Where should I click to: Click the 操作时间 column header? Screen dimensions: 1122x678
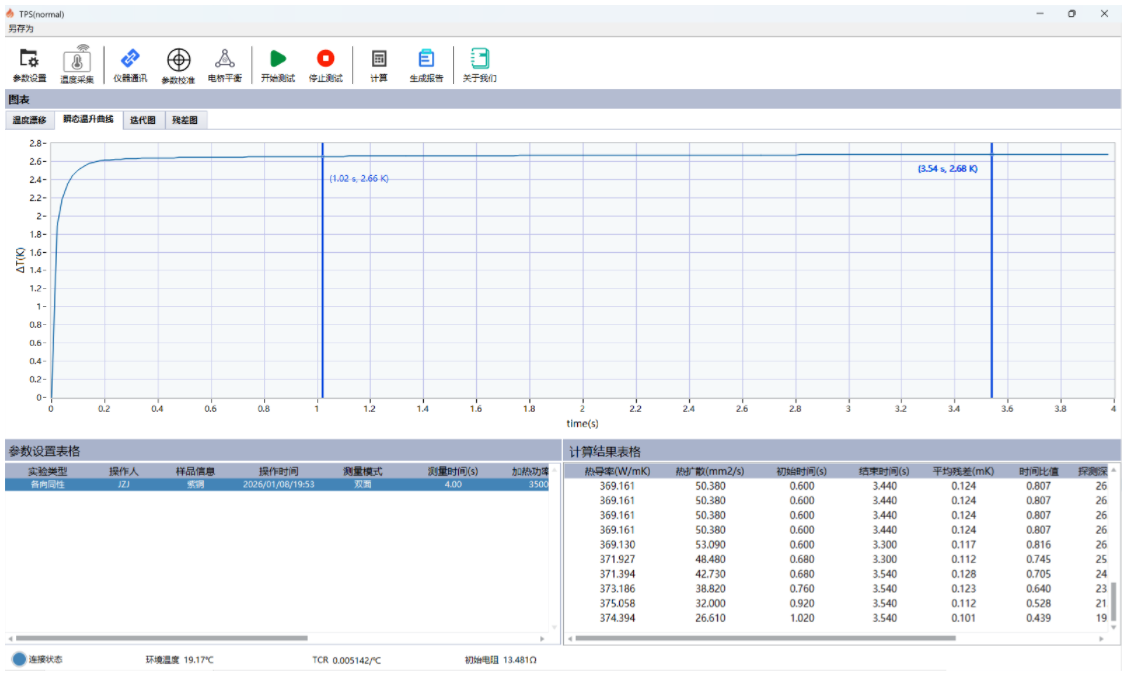click(x=279, y=470)
